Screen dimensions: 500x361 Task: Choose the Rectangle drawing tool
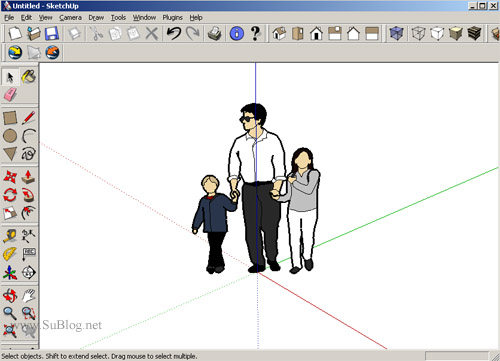(x=10, y=118)
